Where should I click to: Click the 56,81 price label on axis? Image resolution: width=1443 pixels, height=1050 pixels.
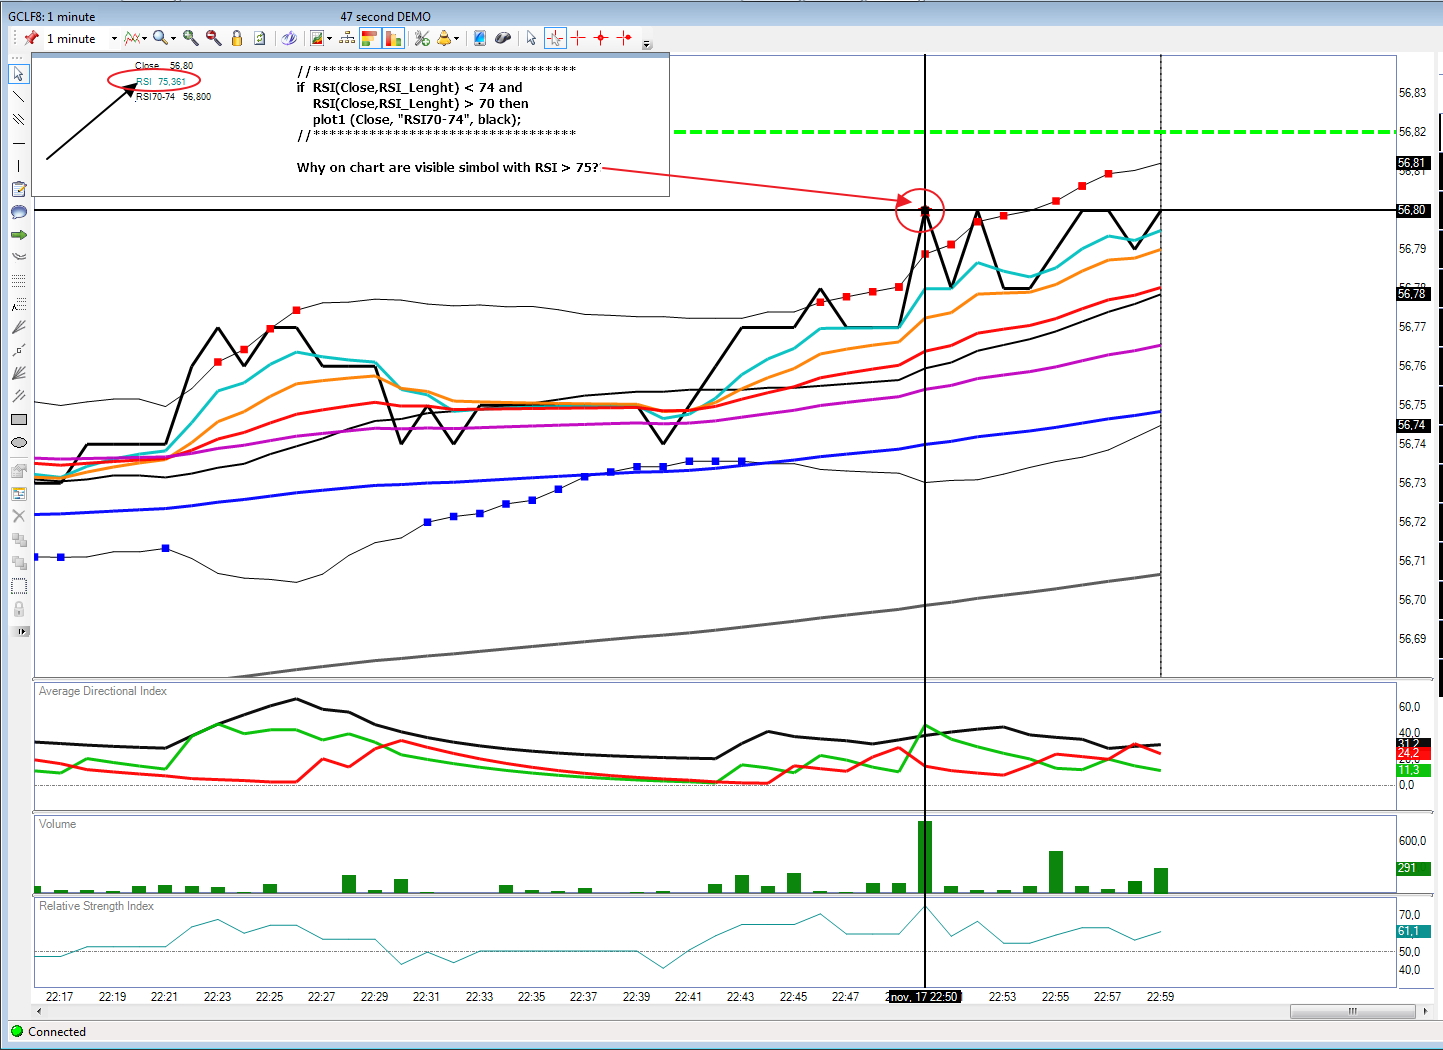[1412, 163]
